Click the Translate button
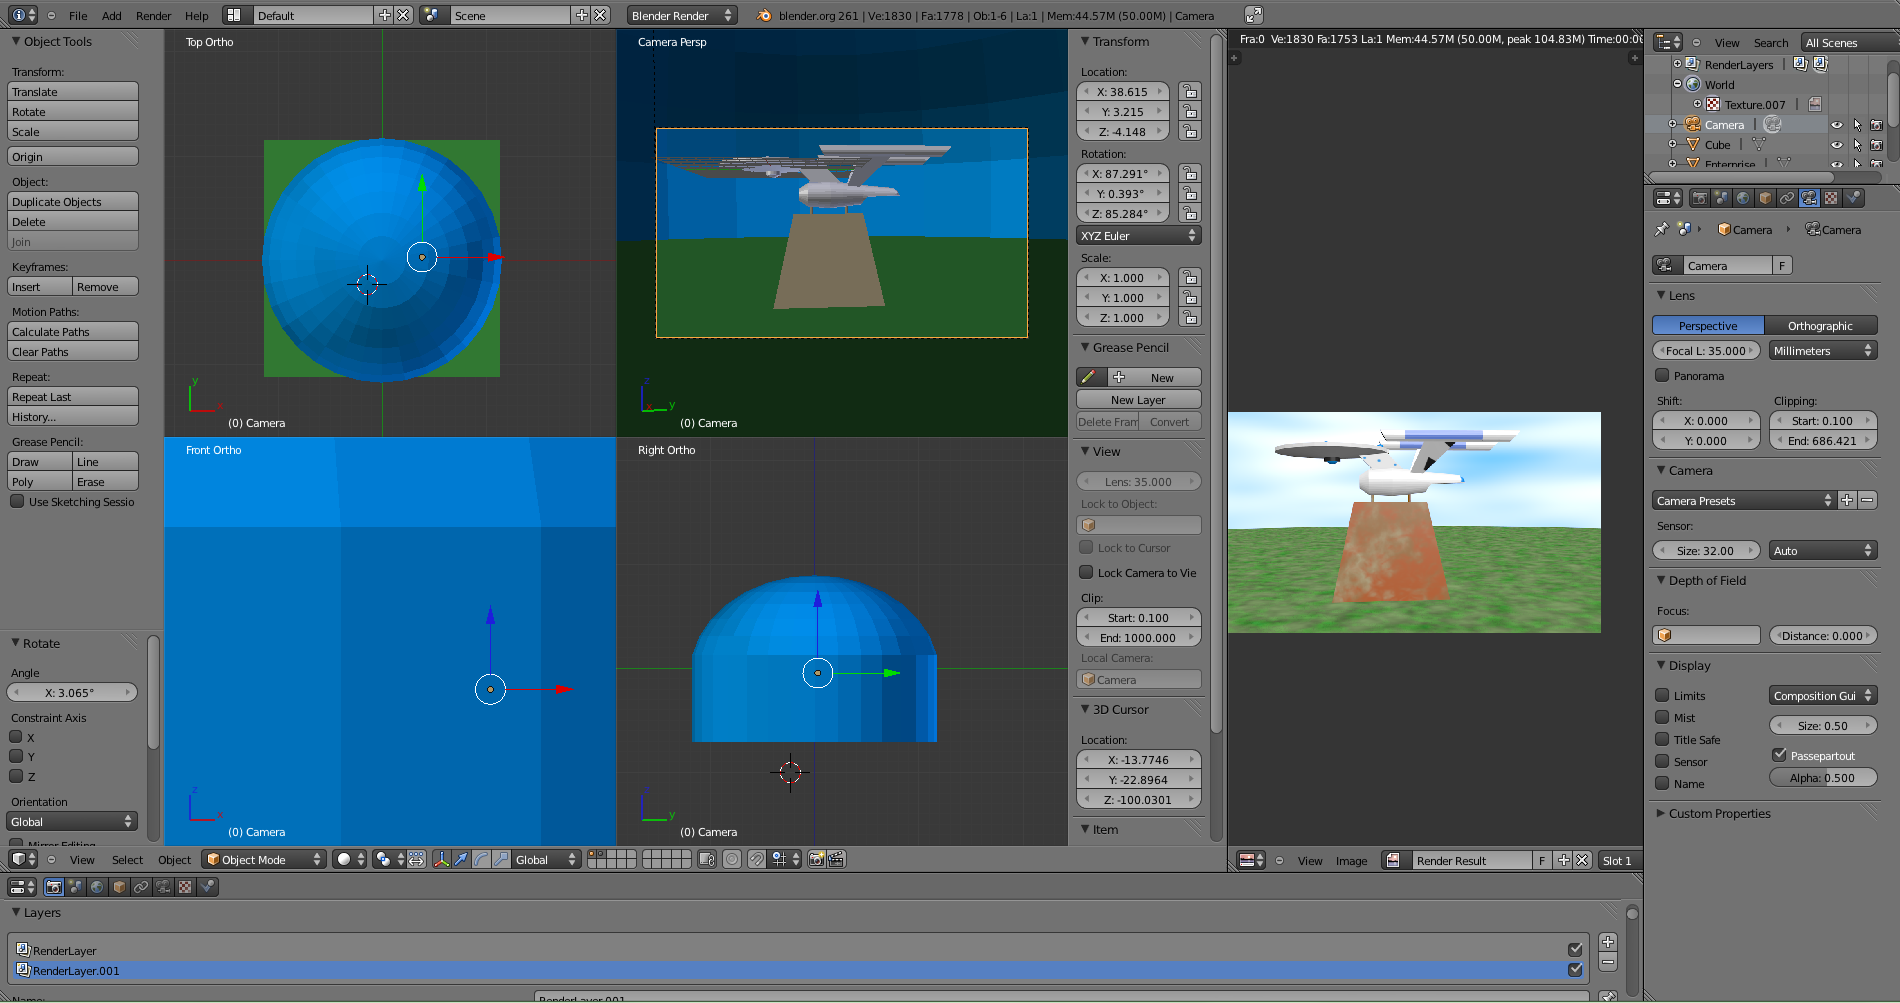This screenshot has height=1003, width=1900. 73,91
